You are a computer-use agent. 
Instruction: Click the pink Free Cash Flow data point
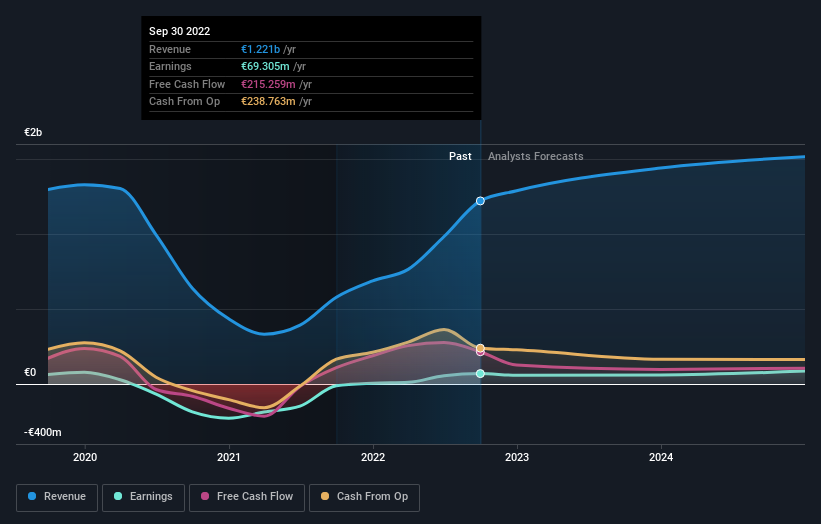[480, 352]
